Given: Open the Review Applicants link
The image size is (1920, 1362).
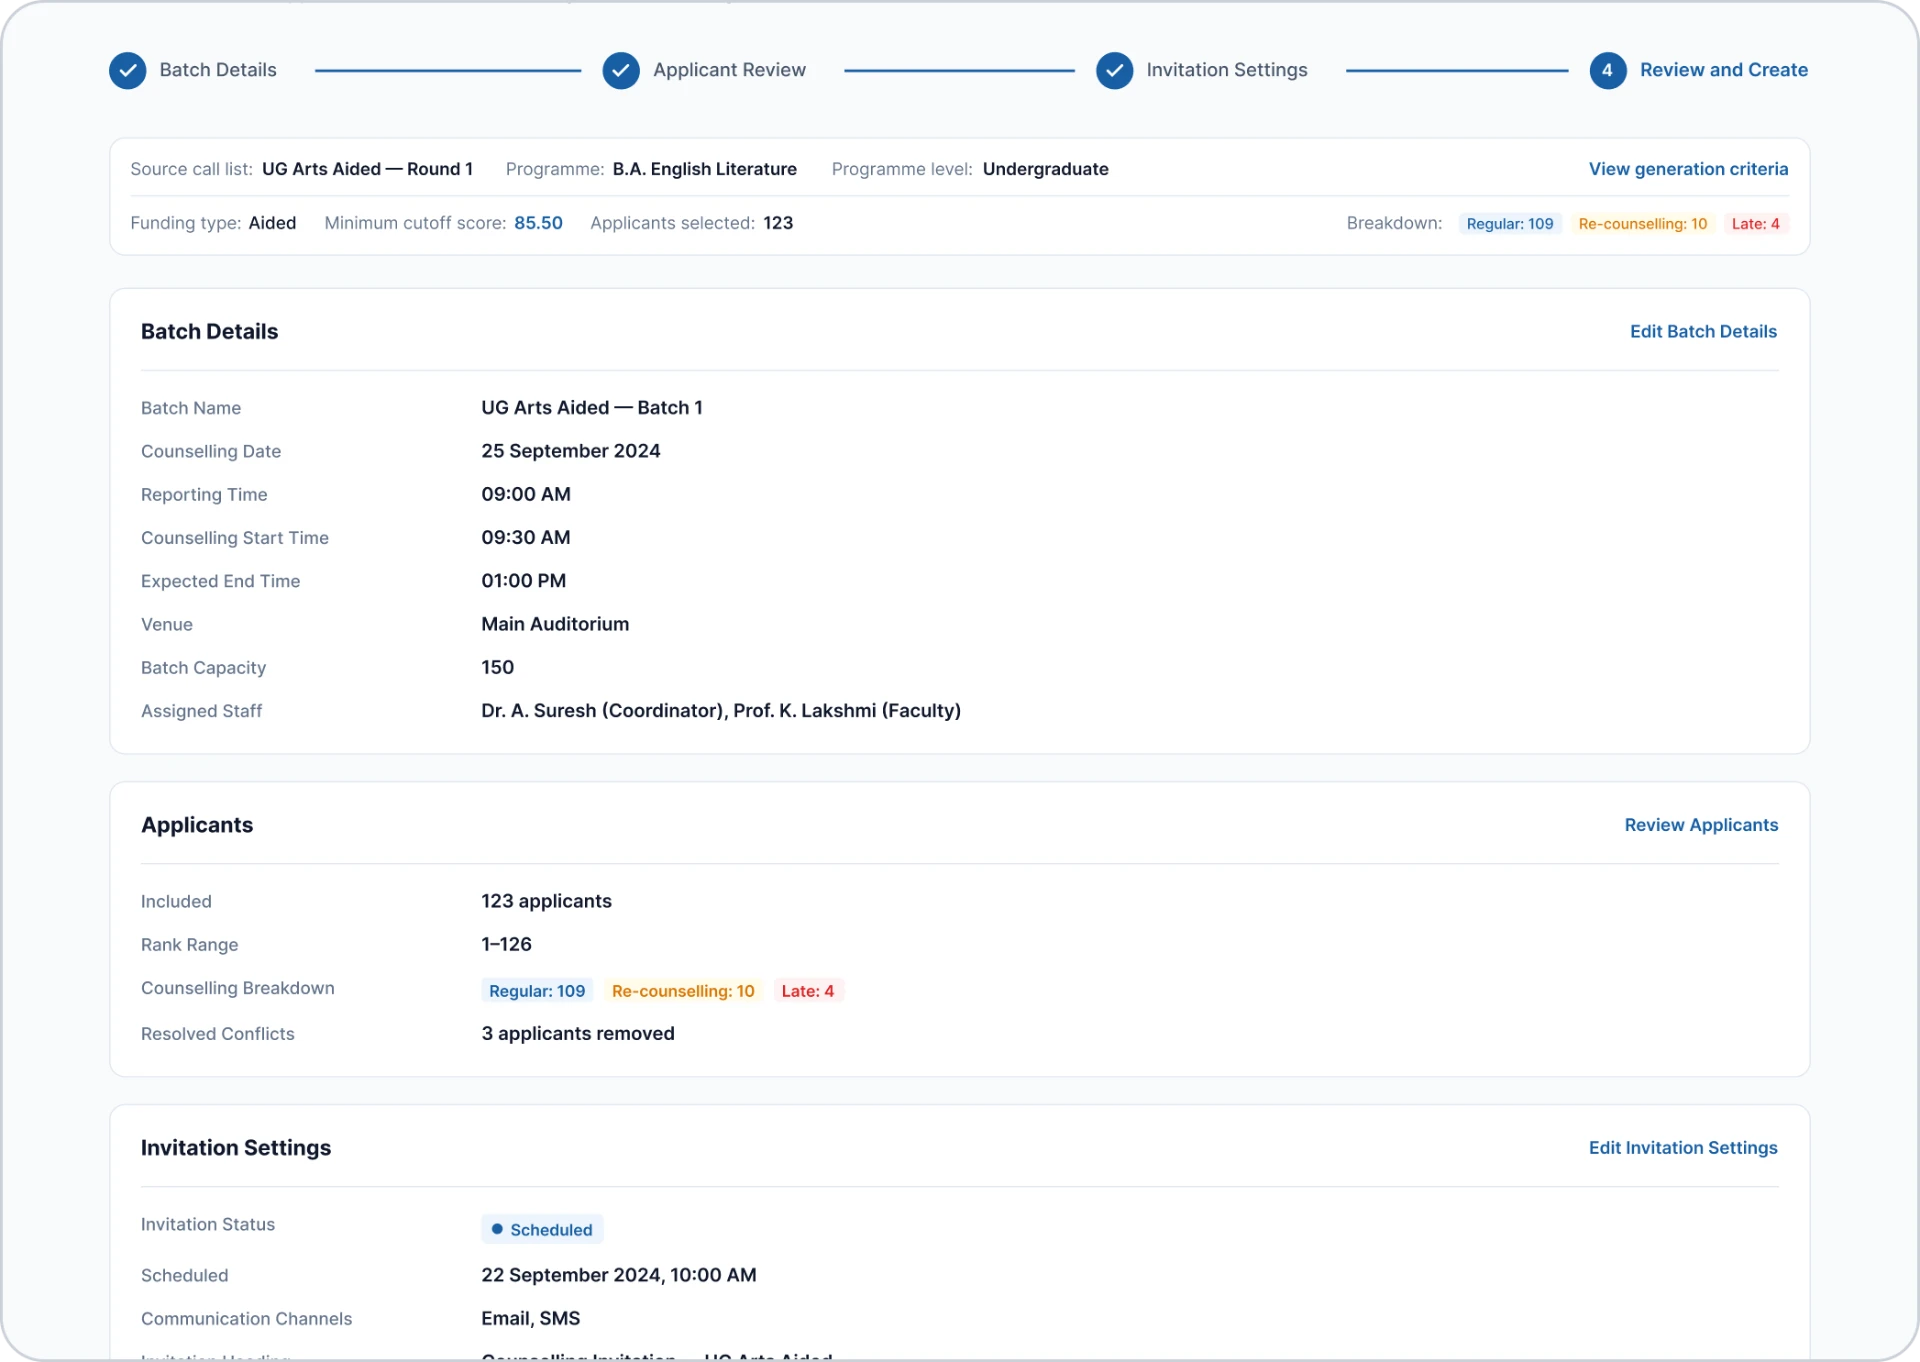Looking at the screenshot, I should pos(1701,825).
